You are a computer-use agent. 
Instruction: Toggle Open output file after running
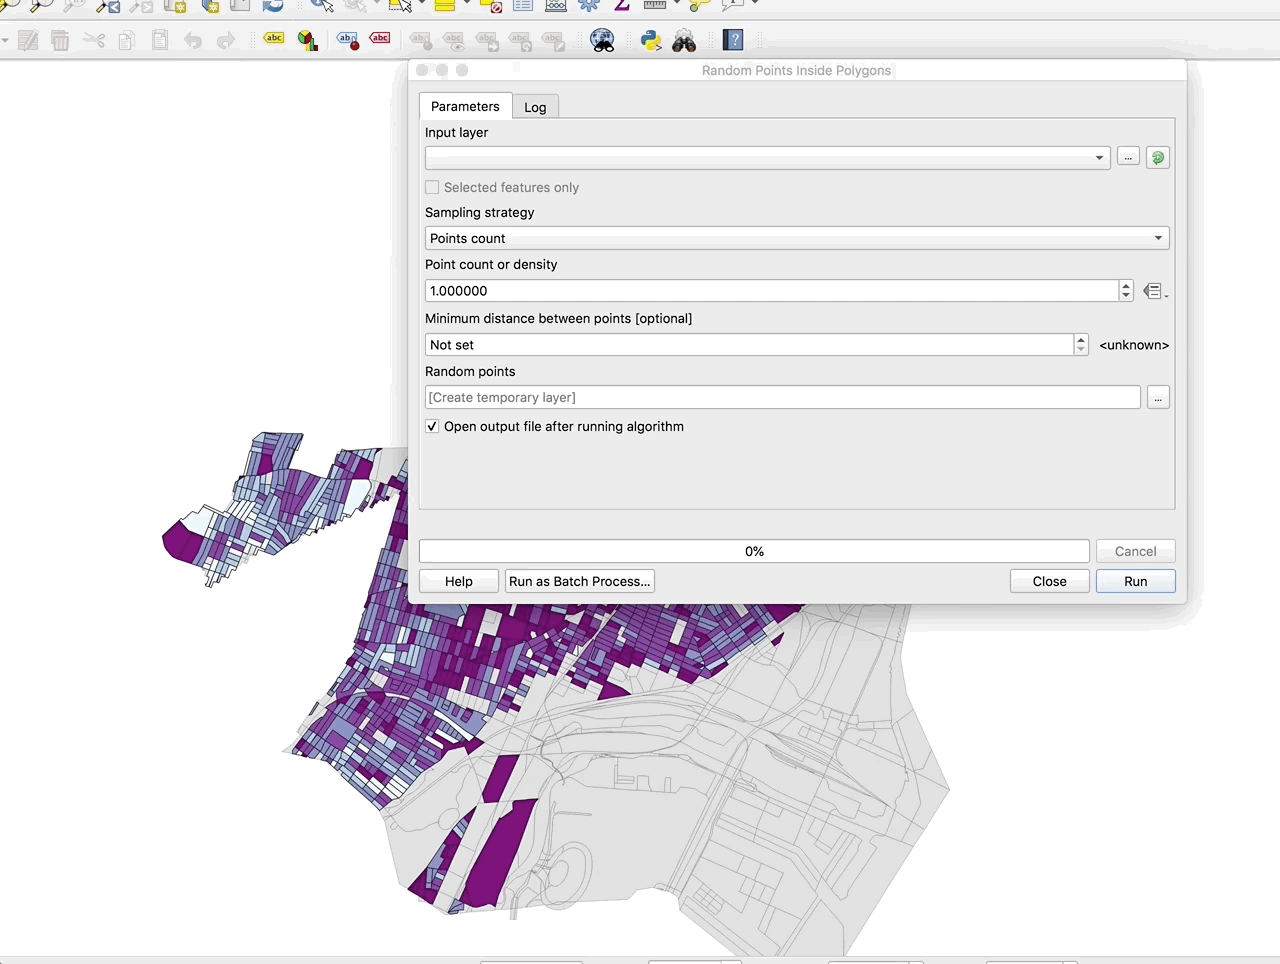432,426
